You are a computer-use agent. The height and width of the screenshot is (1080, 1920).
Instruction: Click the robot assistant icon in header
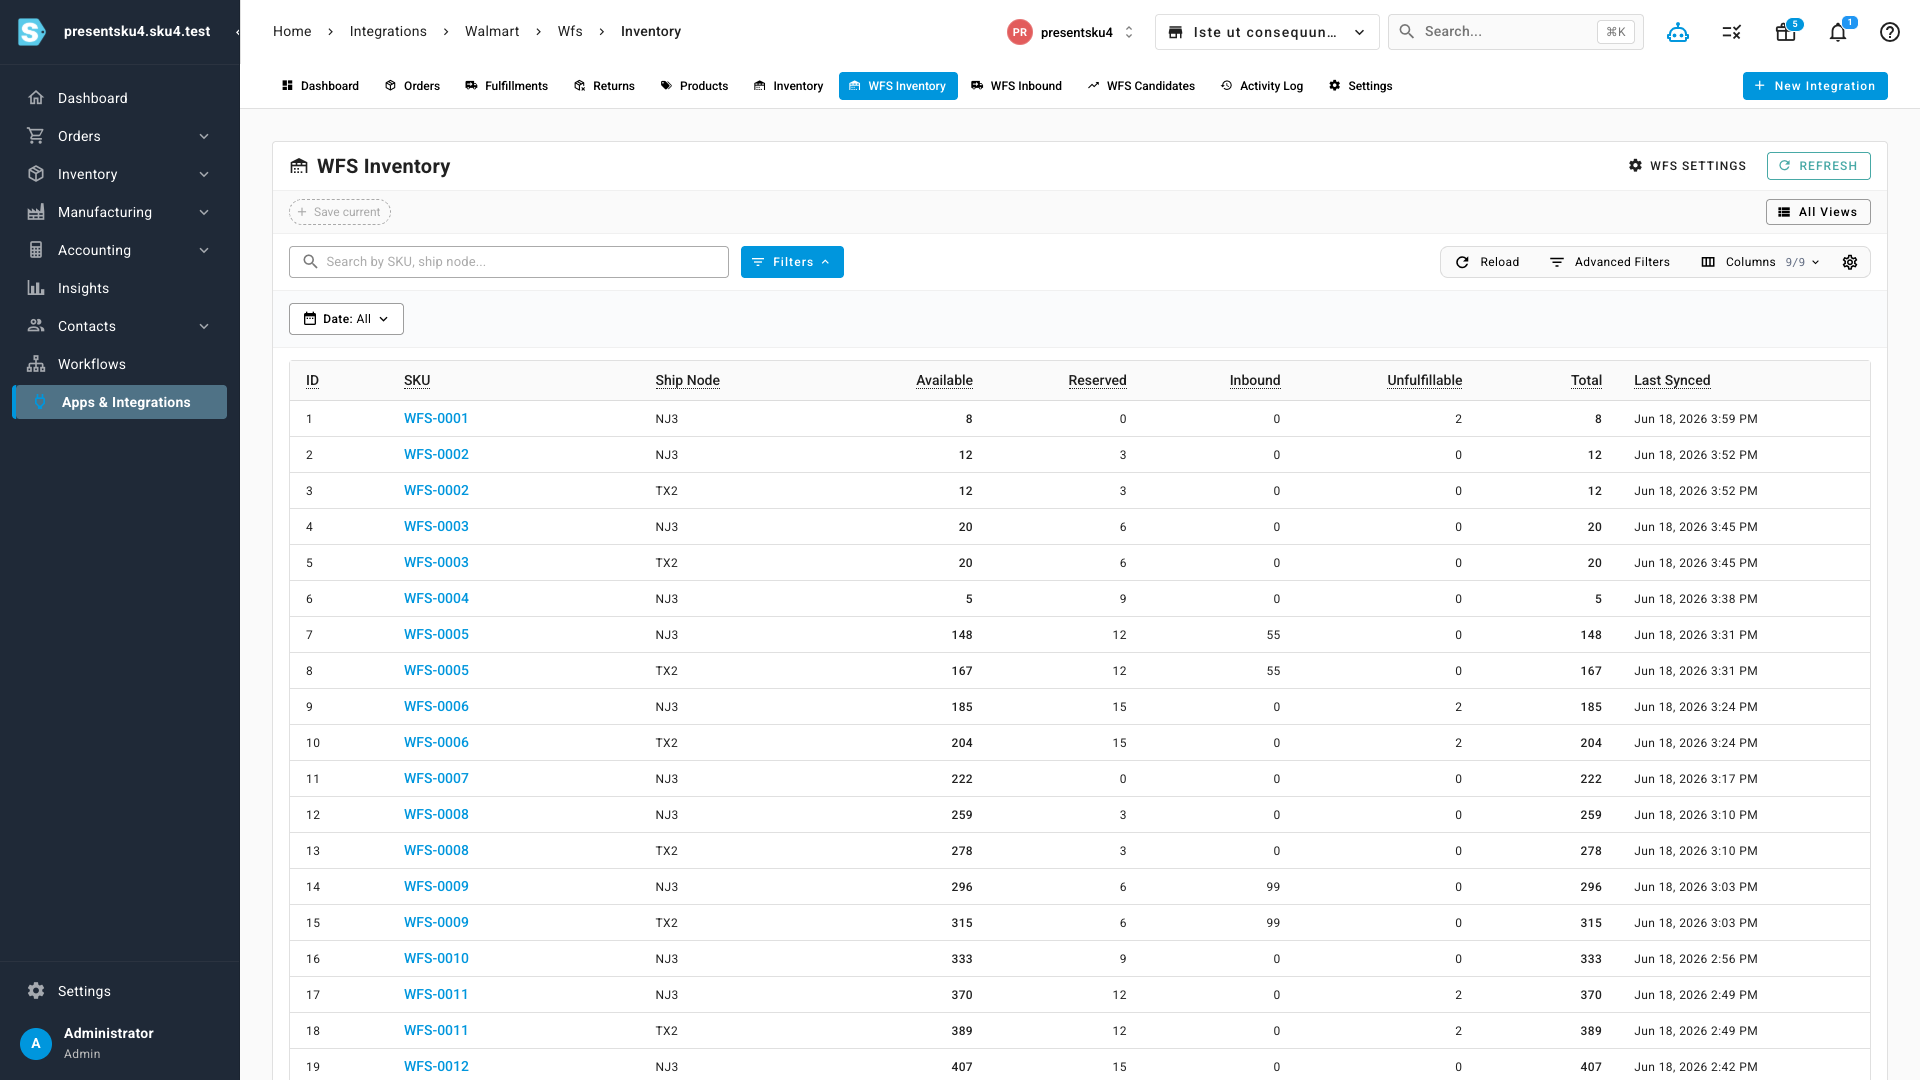[x=1678, y=32]
